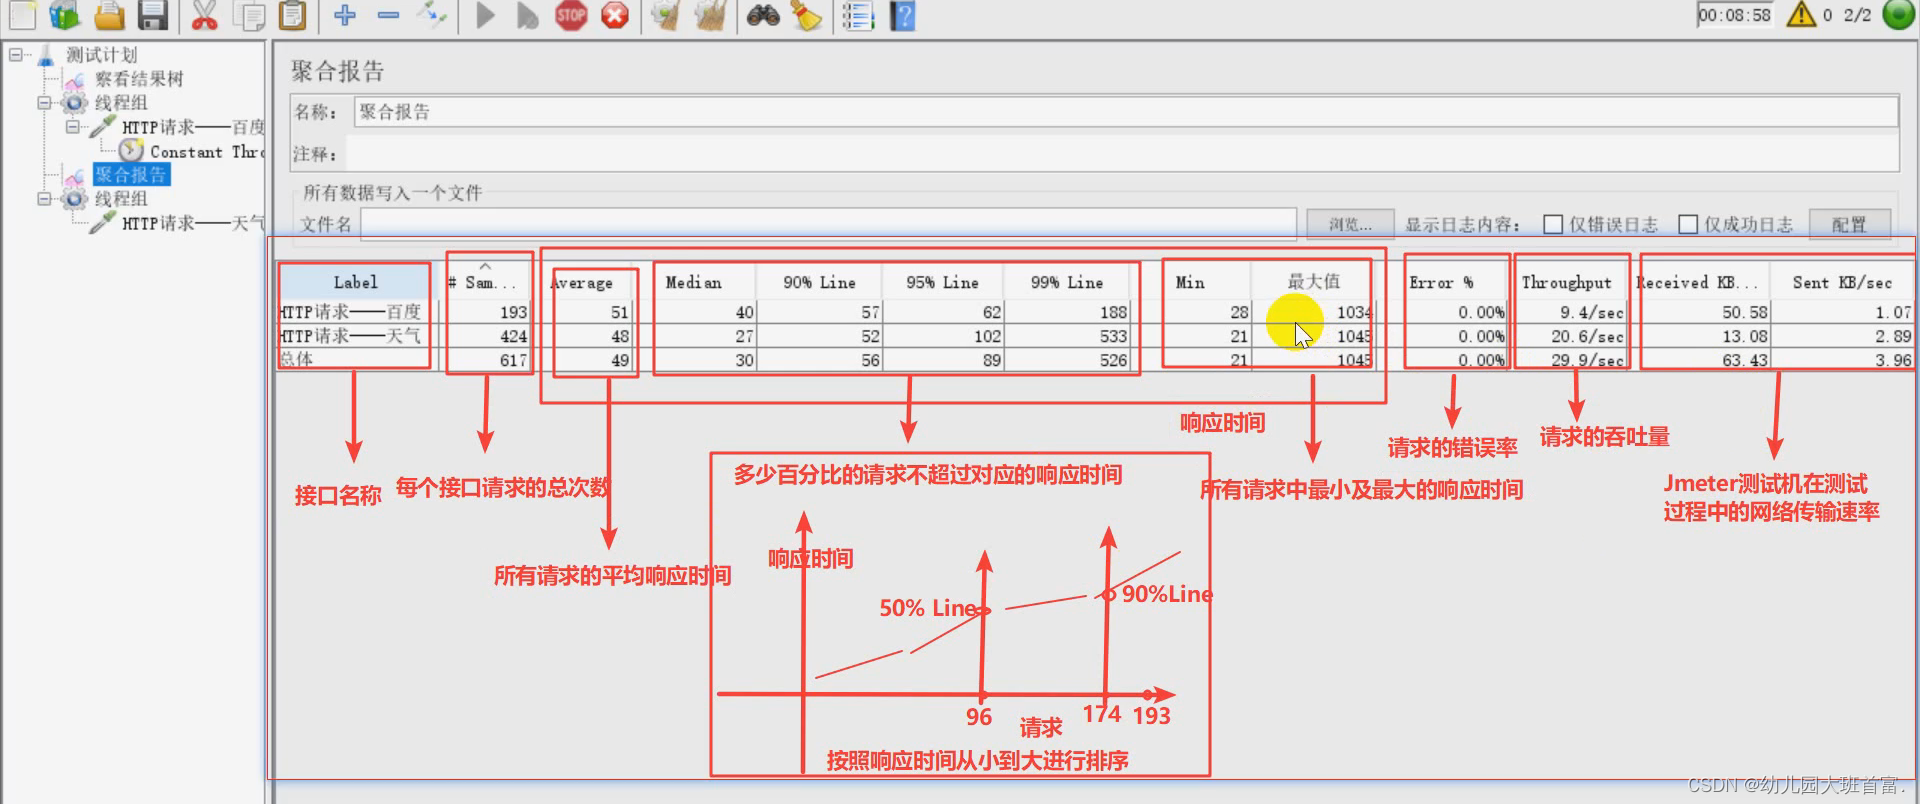Save the test plan with floppy icon
The width and height of the screenshot is (1920, 804).
pyautogui.click(x=152, y=14)
